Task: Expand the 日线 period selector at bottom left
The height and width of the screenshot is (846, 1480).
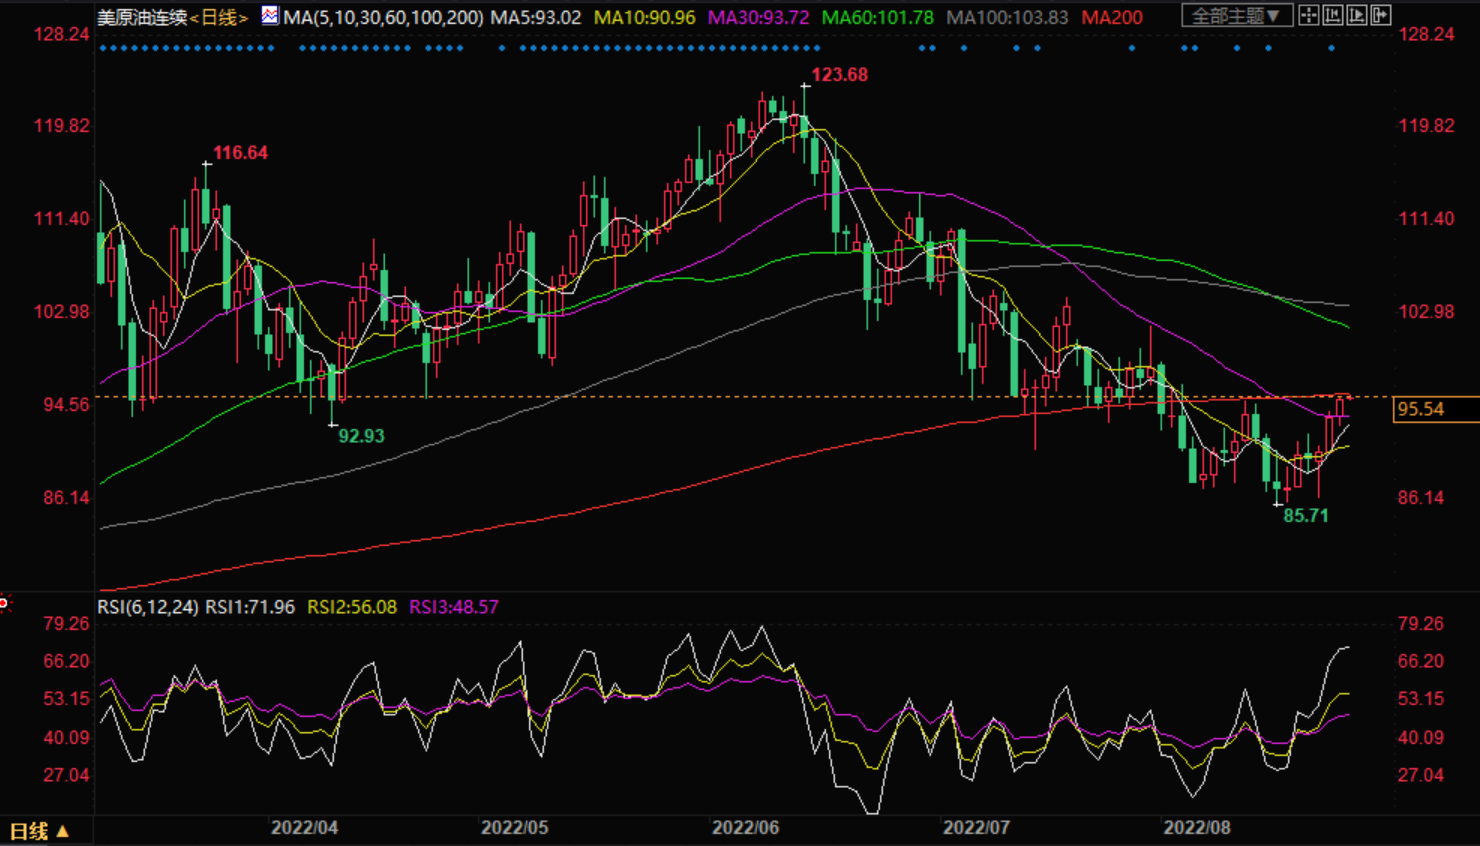Action: 40,831
